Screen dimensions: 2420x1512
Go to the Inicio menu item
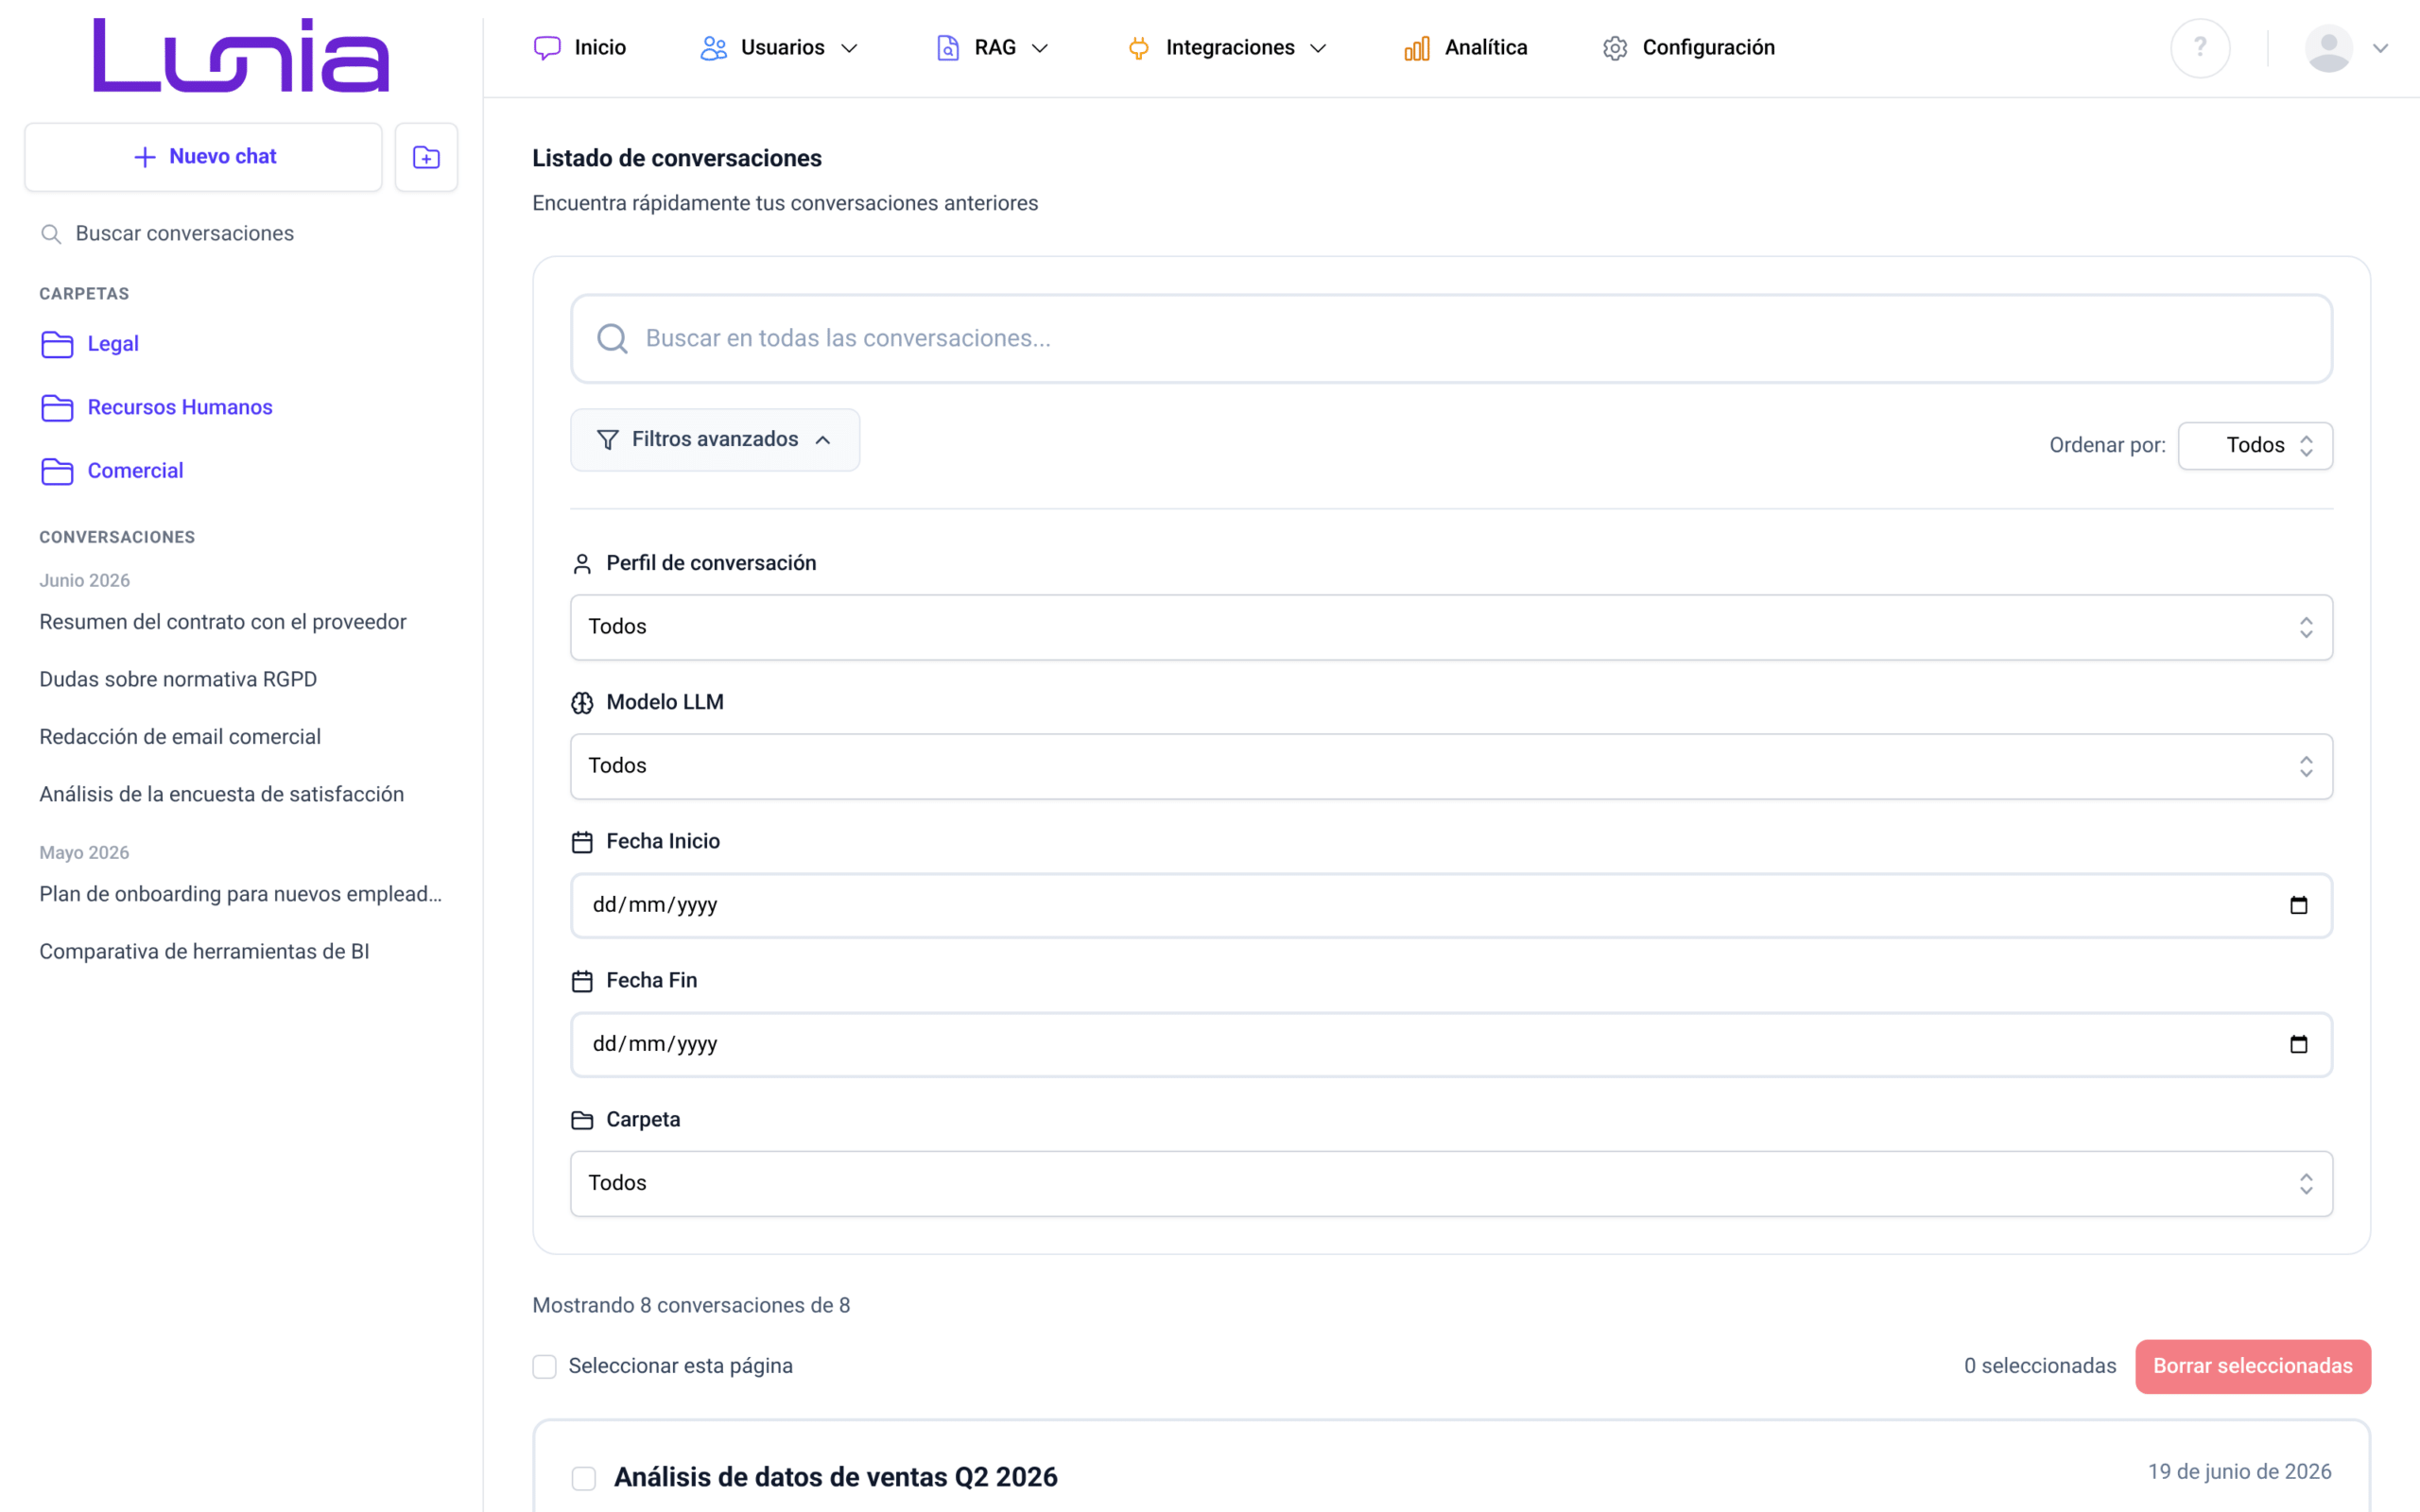pos(580,48)
